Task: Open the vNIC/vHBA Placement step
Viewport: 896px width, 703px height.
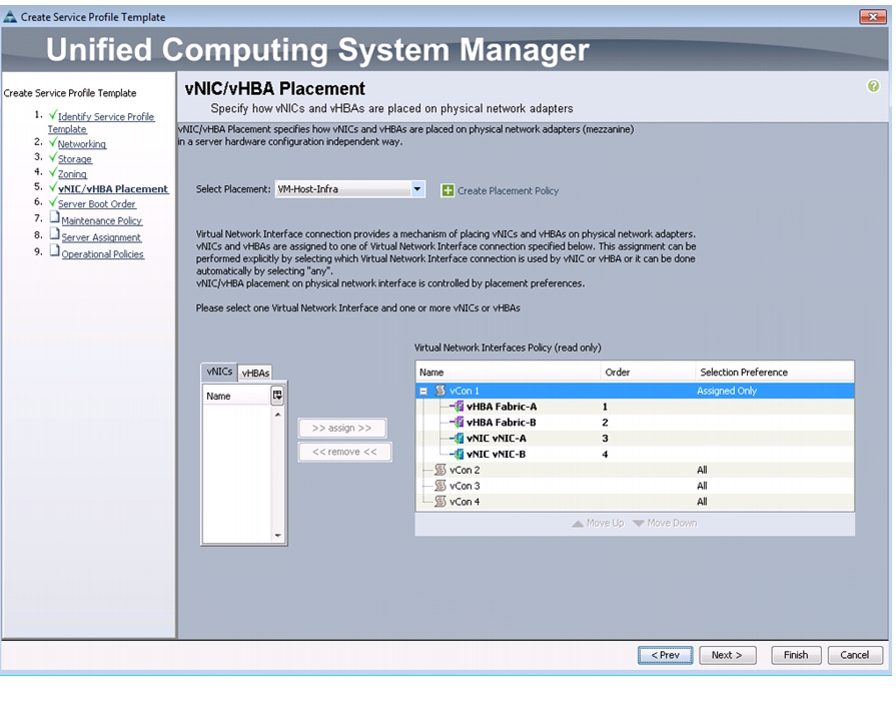Action: click(113, 189)
